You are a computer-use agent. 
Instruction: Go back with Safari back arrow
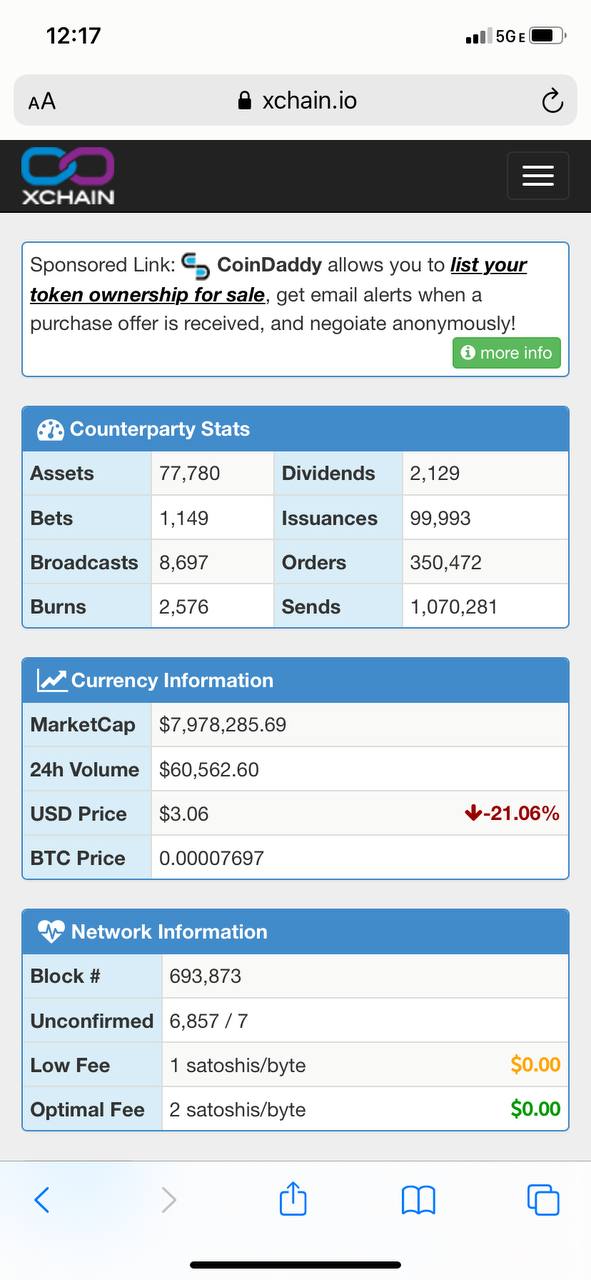(41, 1199)
